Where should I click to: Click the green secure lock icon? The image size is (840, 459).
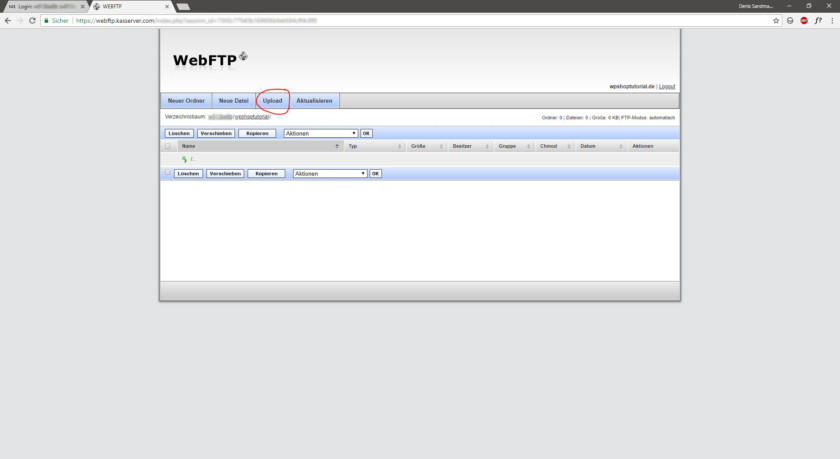[46, 20]
